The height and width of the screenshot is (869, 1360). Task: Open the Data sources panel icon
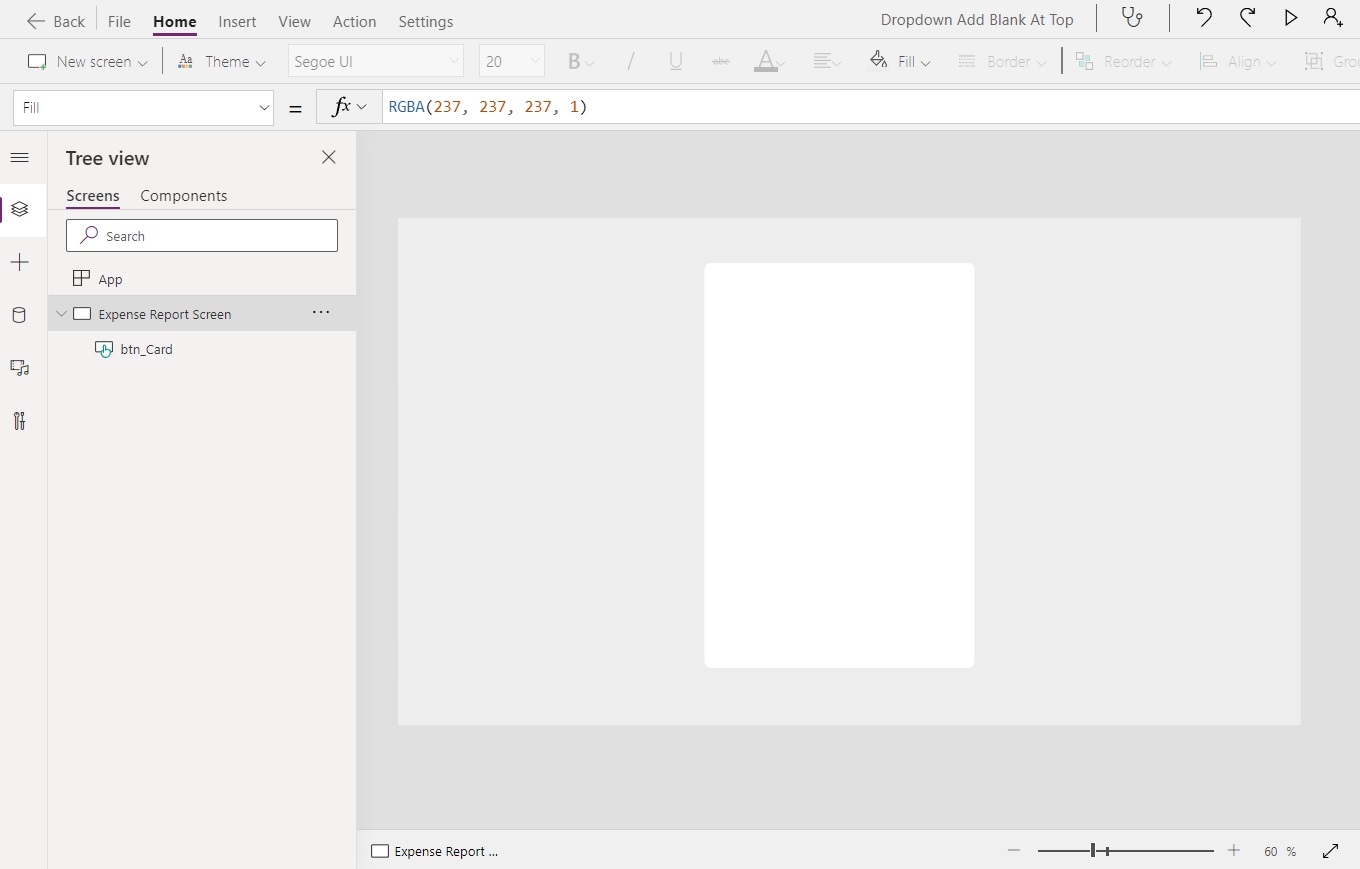click(20, 316)
